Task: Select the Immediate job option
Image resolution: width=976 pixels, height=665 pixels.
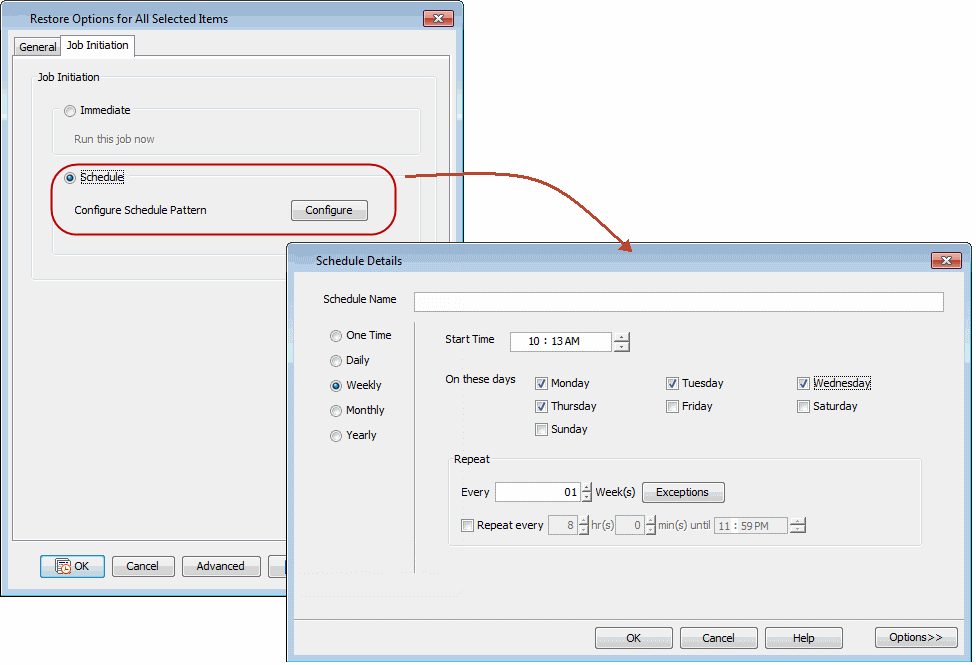Action: (69, 111)
